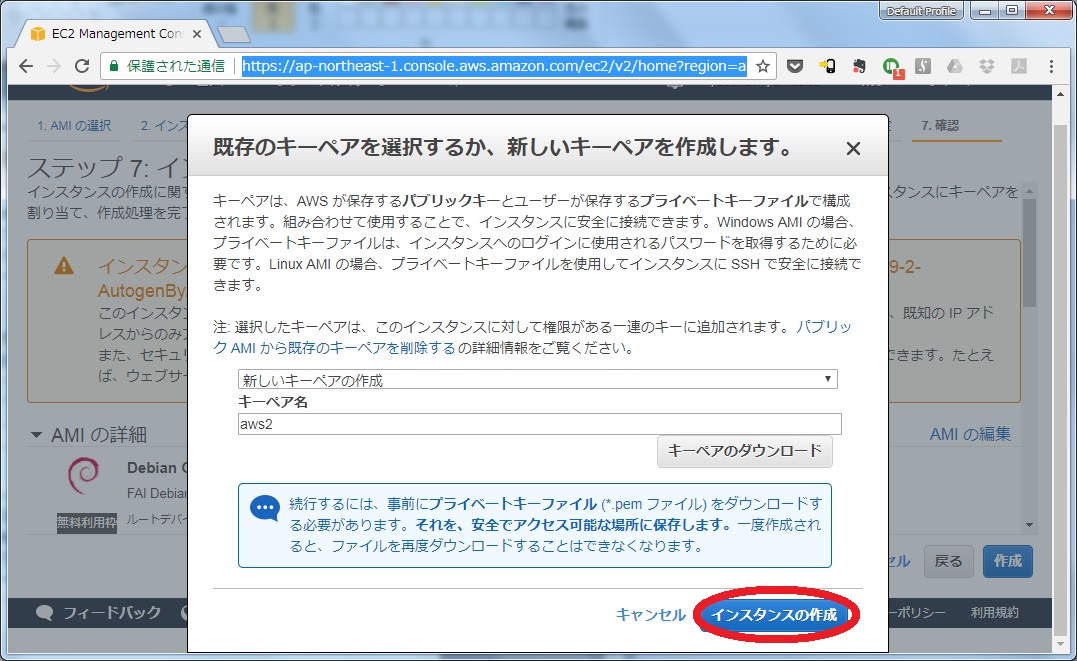Click the Default Profile button
The image size is (1077, 661).
(x=921, y=11)
